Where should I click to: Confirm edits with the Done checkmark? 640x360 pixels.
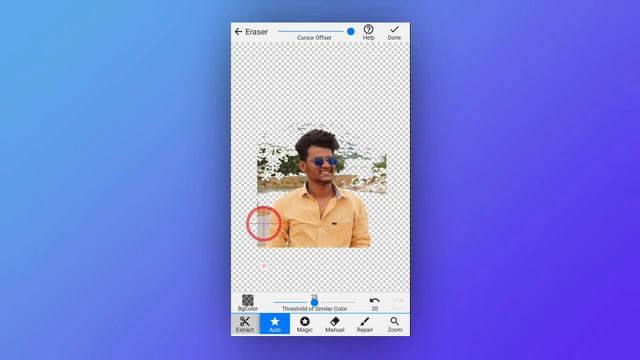tap(394, 29)
